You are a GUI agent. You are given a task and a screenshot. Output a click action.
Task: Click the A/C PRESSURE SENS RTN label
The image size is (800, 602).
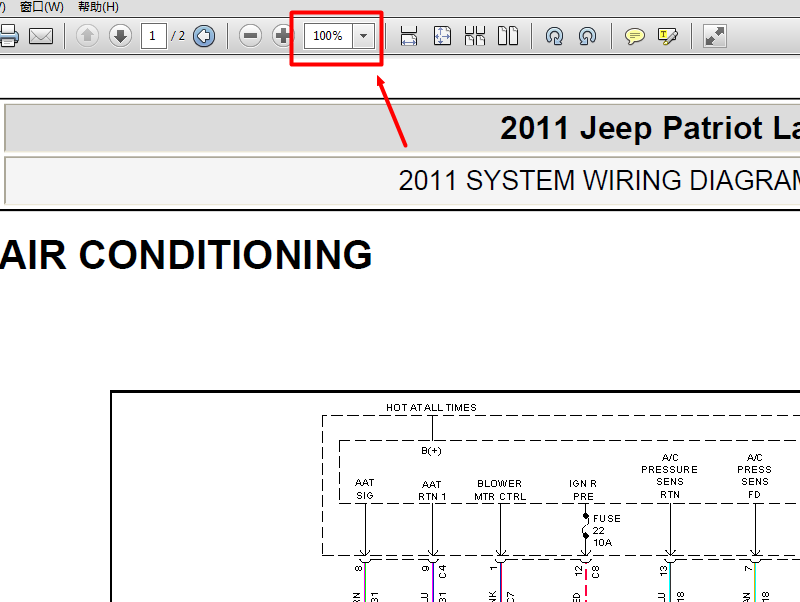click(669, 476)
